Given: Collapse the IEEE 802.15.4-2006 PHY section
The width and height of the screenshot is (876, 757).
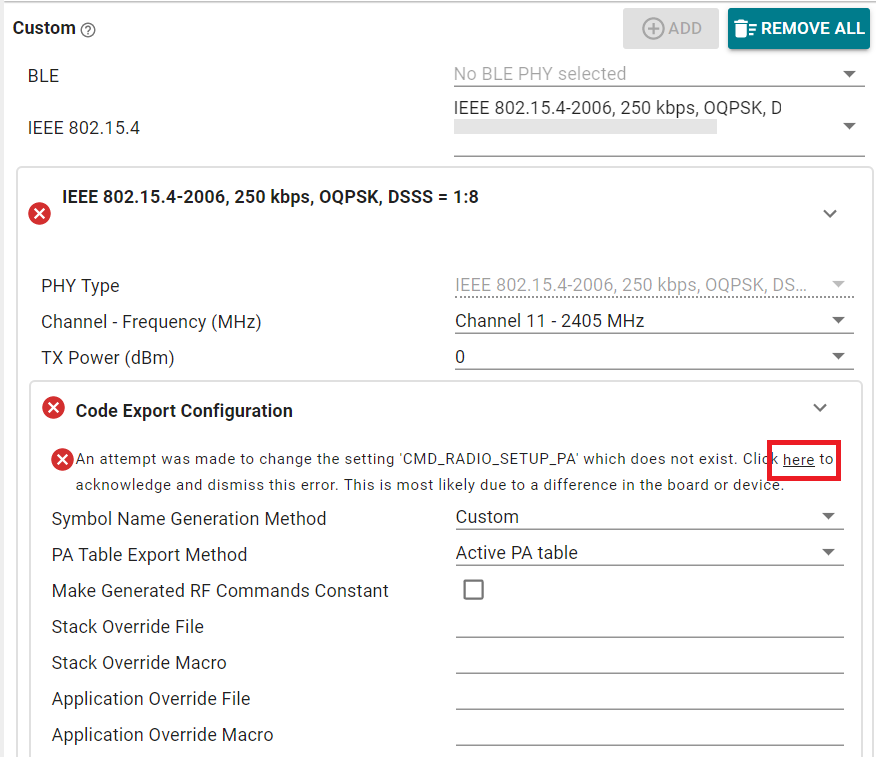Looking at the screenshot, I should 830,214.
